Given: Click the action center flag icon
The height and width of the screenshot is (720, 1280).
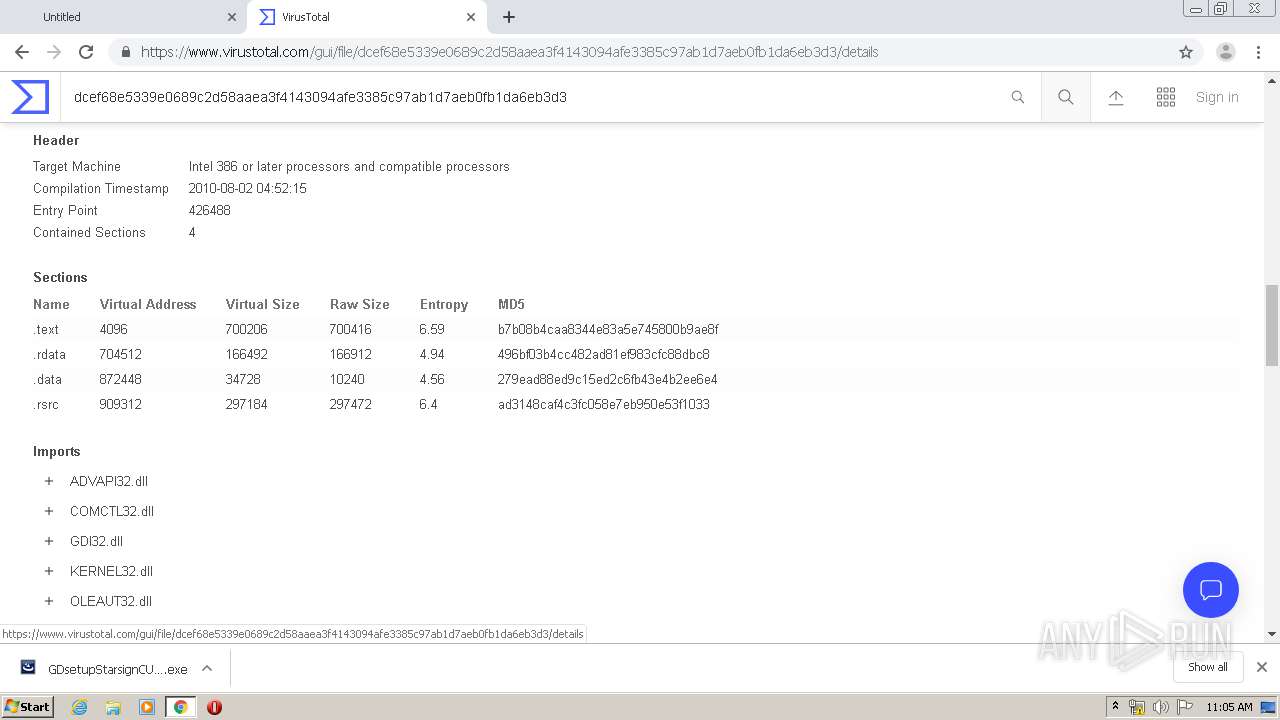Looking at the screenshot, I should 1183,707.
